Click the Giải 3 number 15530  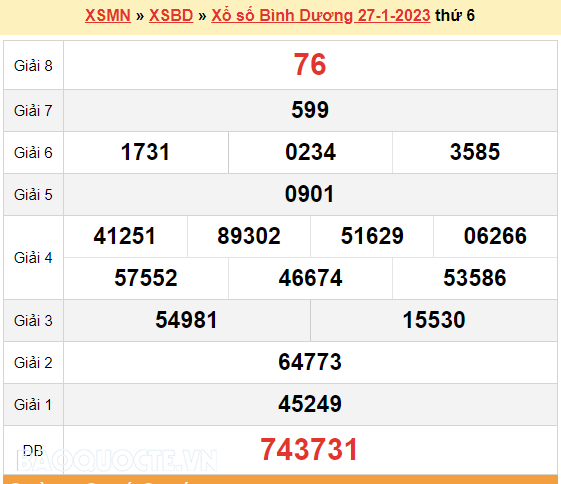434,320
